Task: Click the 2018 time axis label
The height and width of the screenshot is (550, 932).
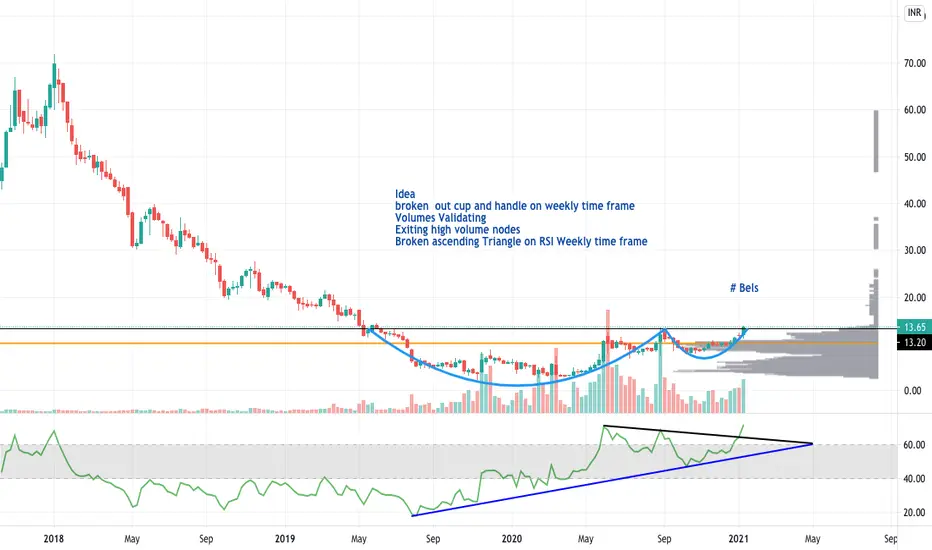Action: 53,539
